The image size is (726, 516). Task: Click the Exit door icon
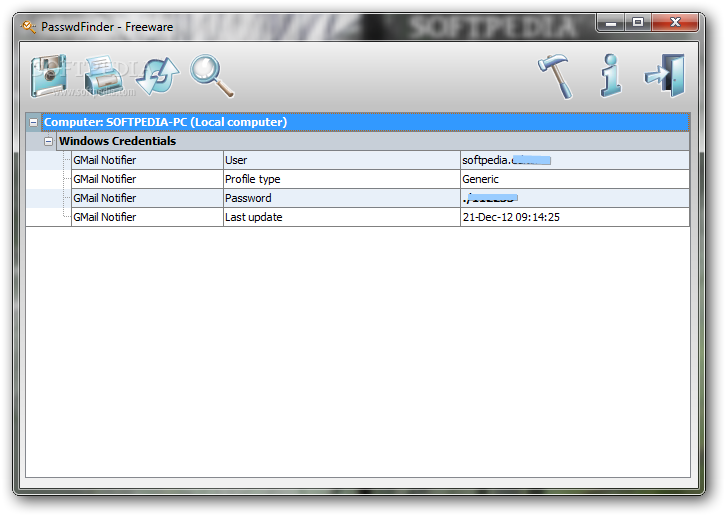(x=665, y=76)
